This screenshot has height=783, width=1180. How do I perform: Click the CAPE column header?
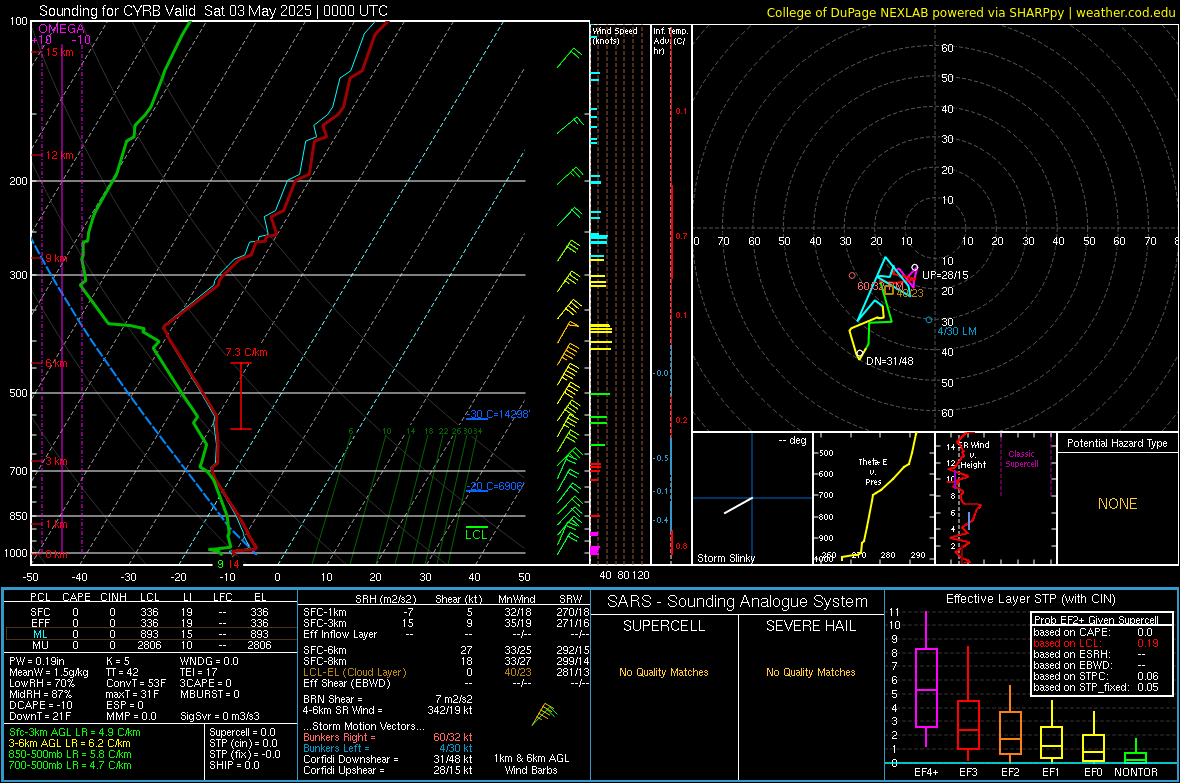click(76, 597)
